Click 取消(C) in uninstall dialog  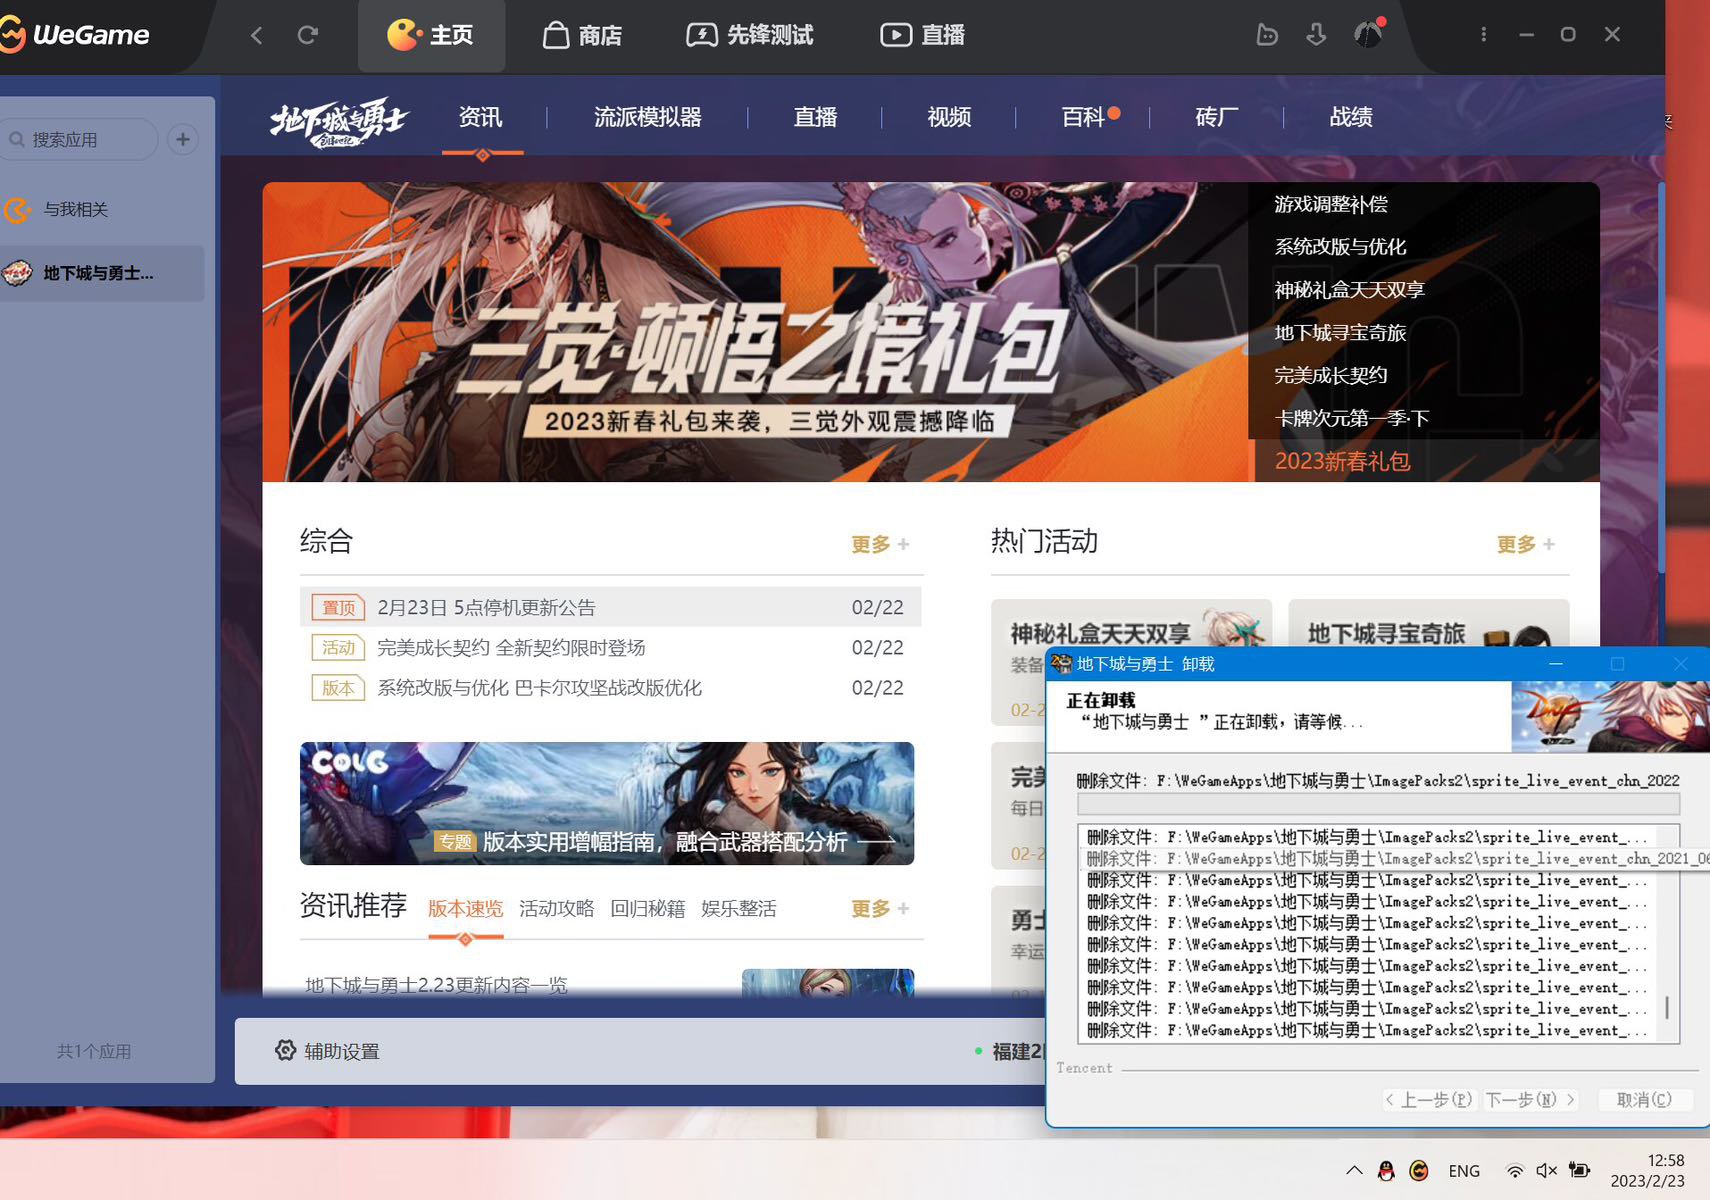(x=1644, y=1100)
